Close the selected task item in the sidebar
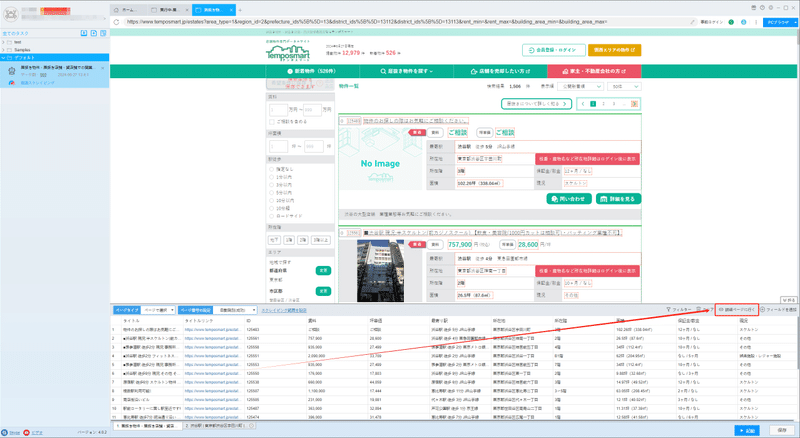This screenshot has width=800, height=438. 103,68
